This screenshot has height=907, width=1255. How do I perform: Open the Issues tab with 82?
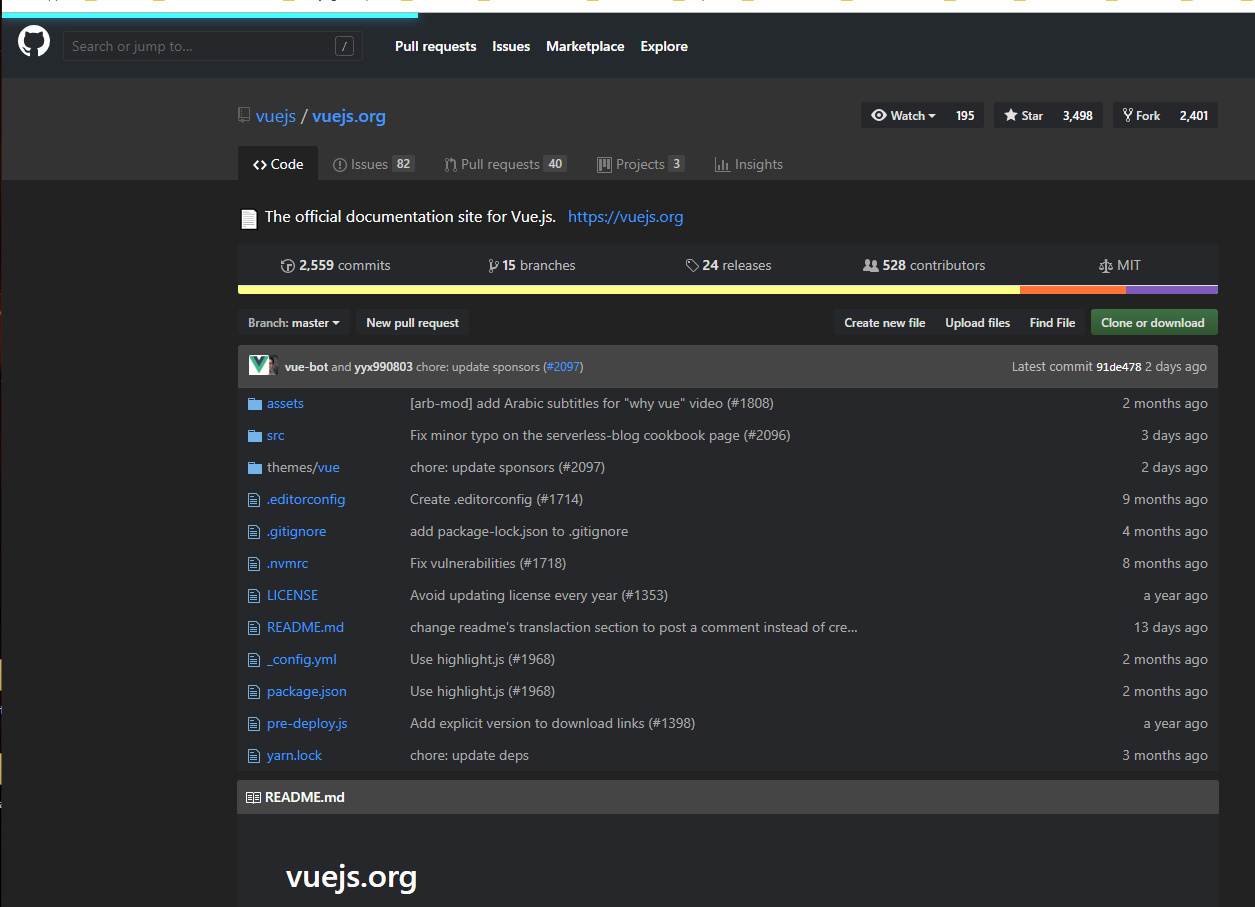click(374, 164)
